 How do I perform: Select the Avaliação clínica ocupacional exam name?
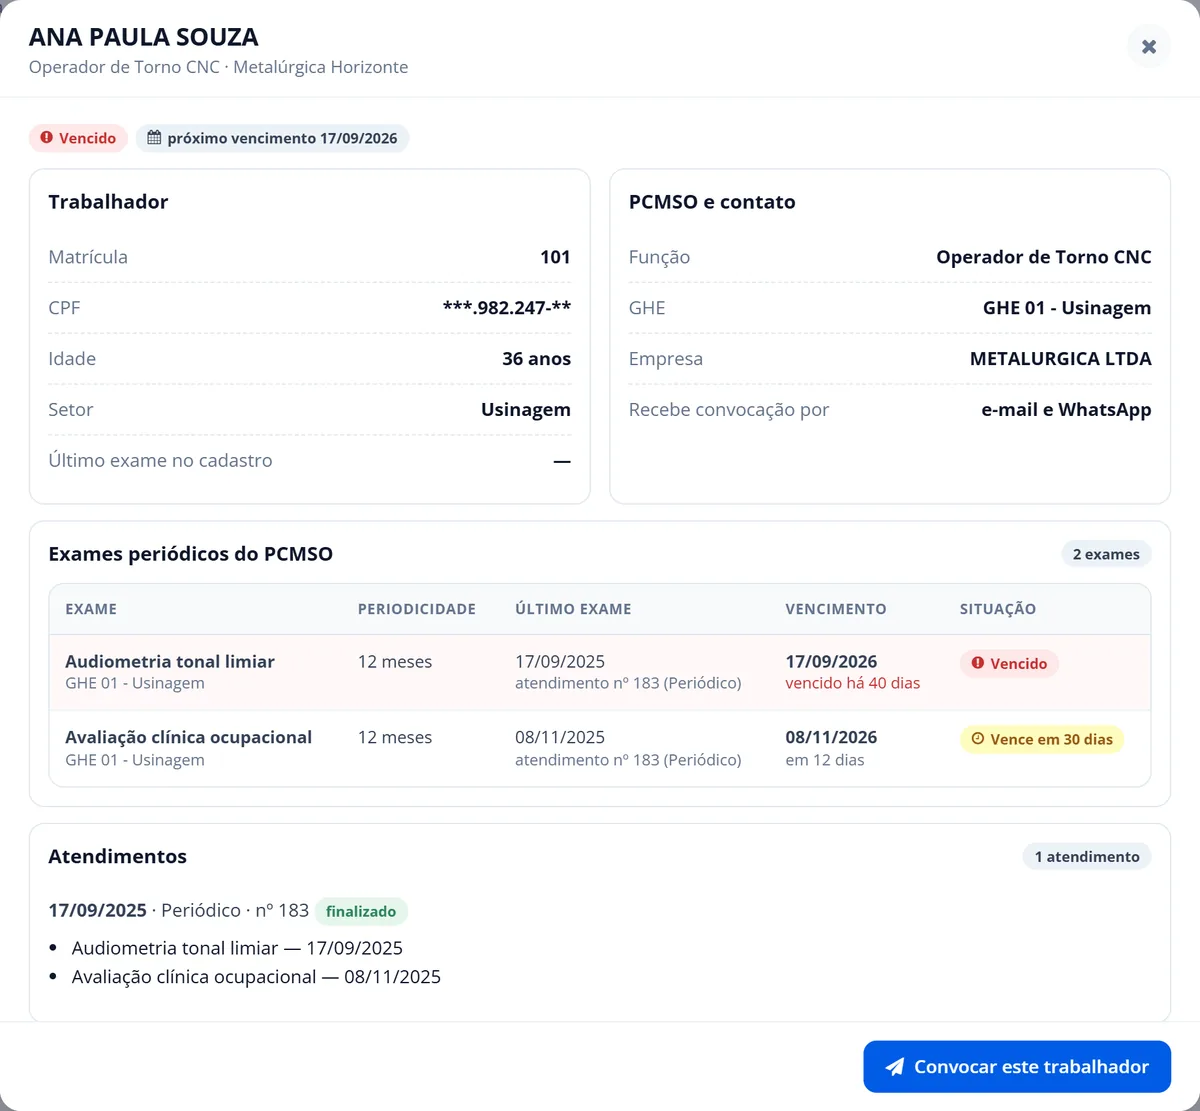tap(189, 737)
